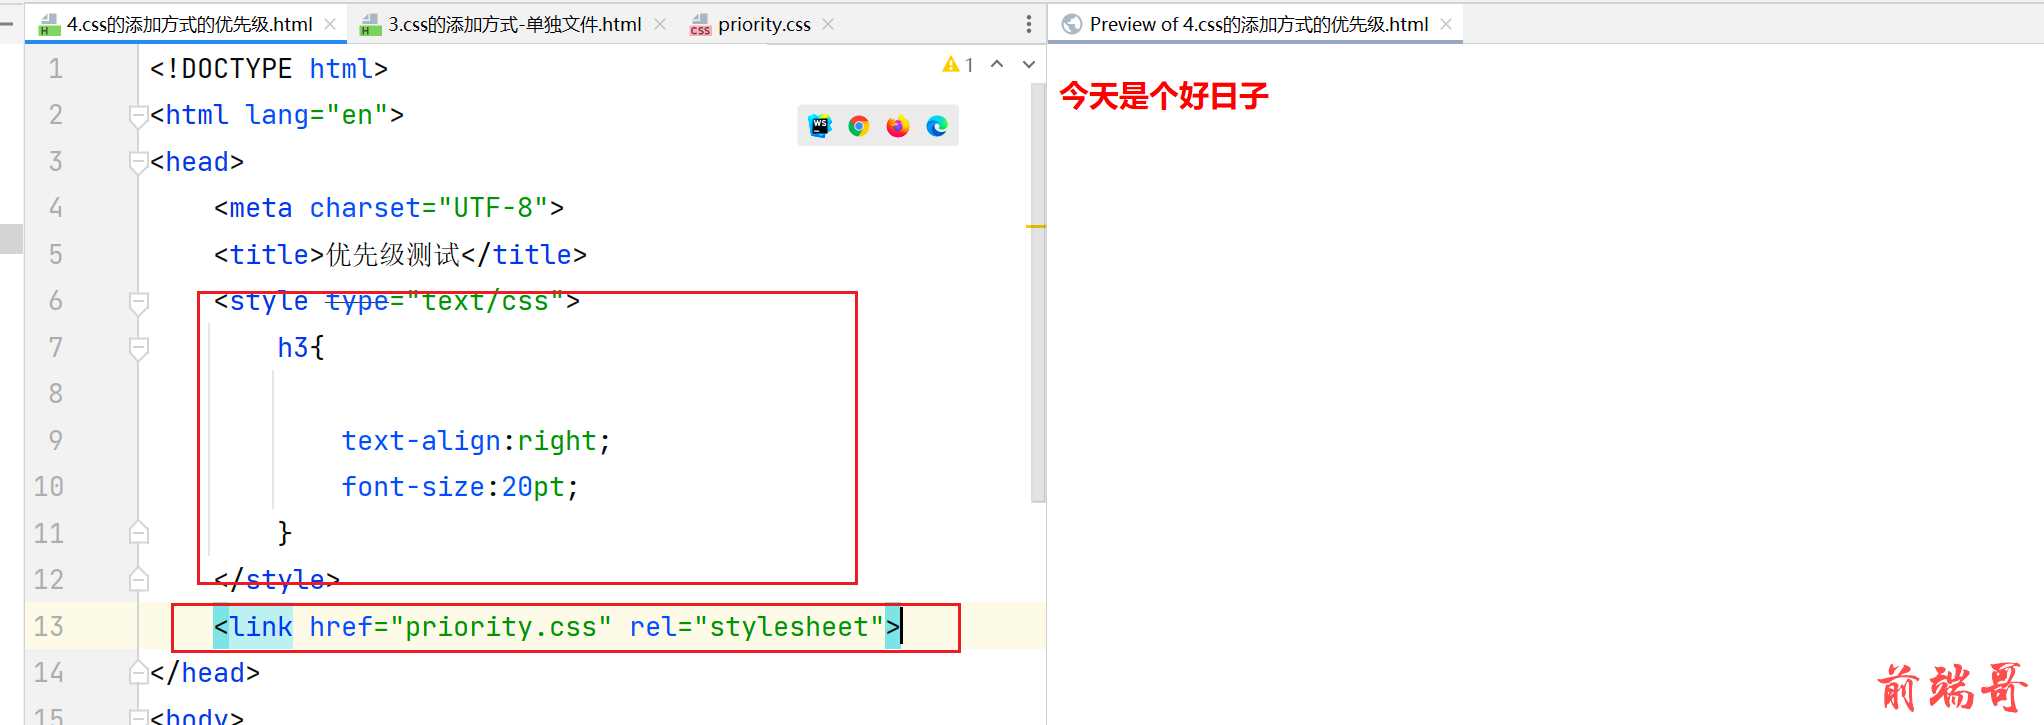Open preview in built-in WebStorm browser
Viewport: 2044px width, 725px height.
820,126
